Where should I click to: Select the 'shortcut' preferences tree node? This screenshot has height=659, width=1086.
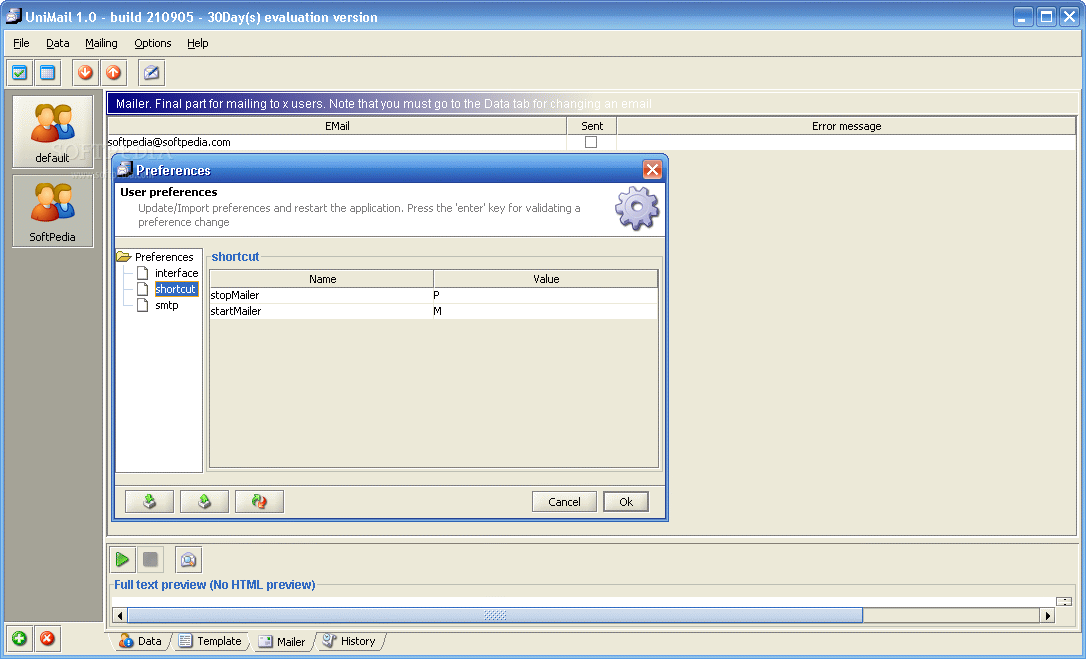(176, 289)
